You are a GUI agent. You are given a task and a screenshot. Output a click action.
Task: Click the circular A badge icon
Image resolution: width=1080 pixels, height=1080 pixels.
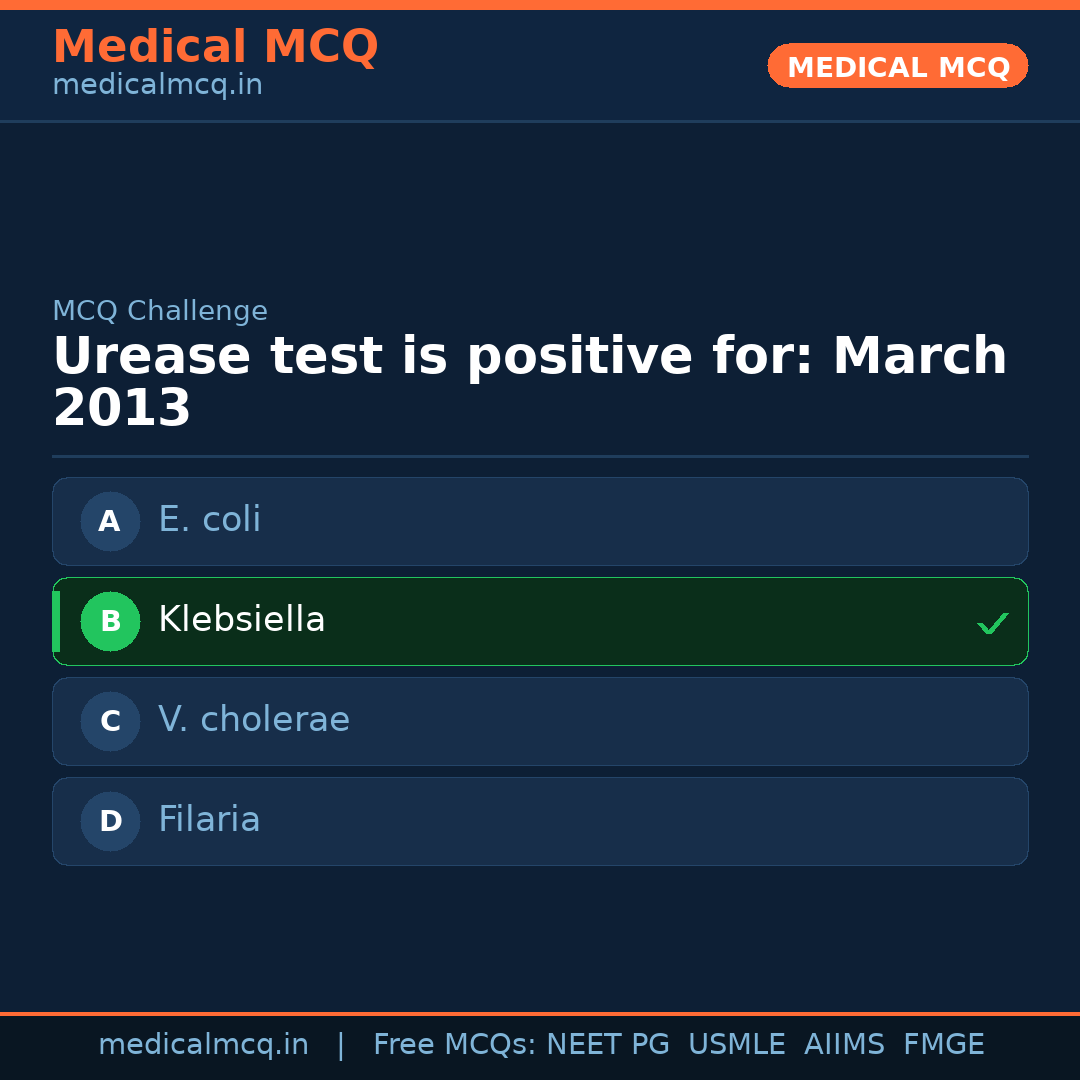(110, 521)
